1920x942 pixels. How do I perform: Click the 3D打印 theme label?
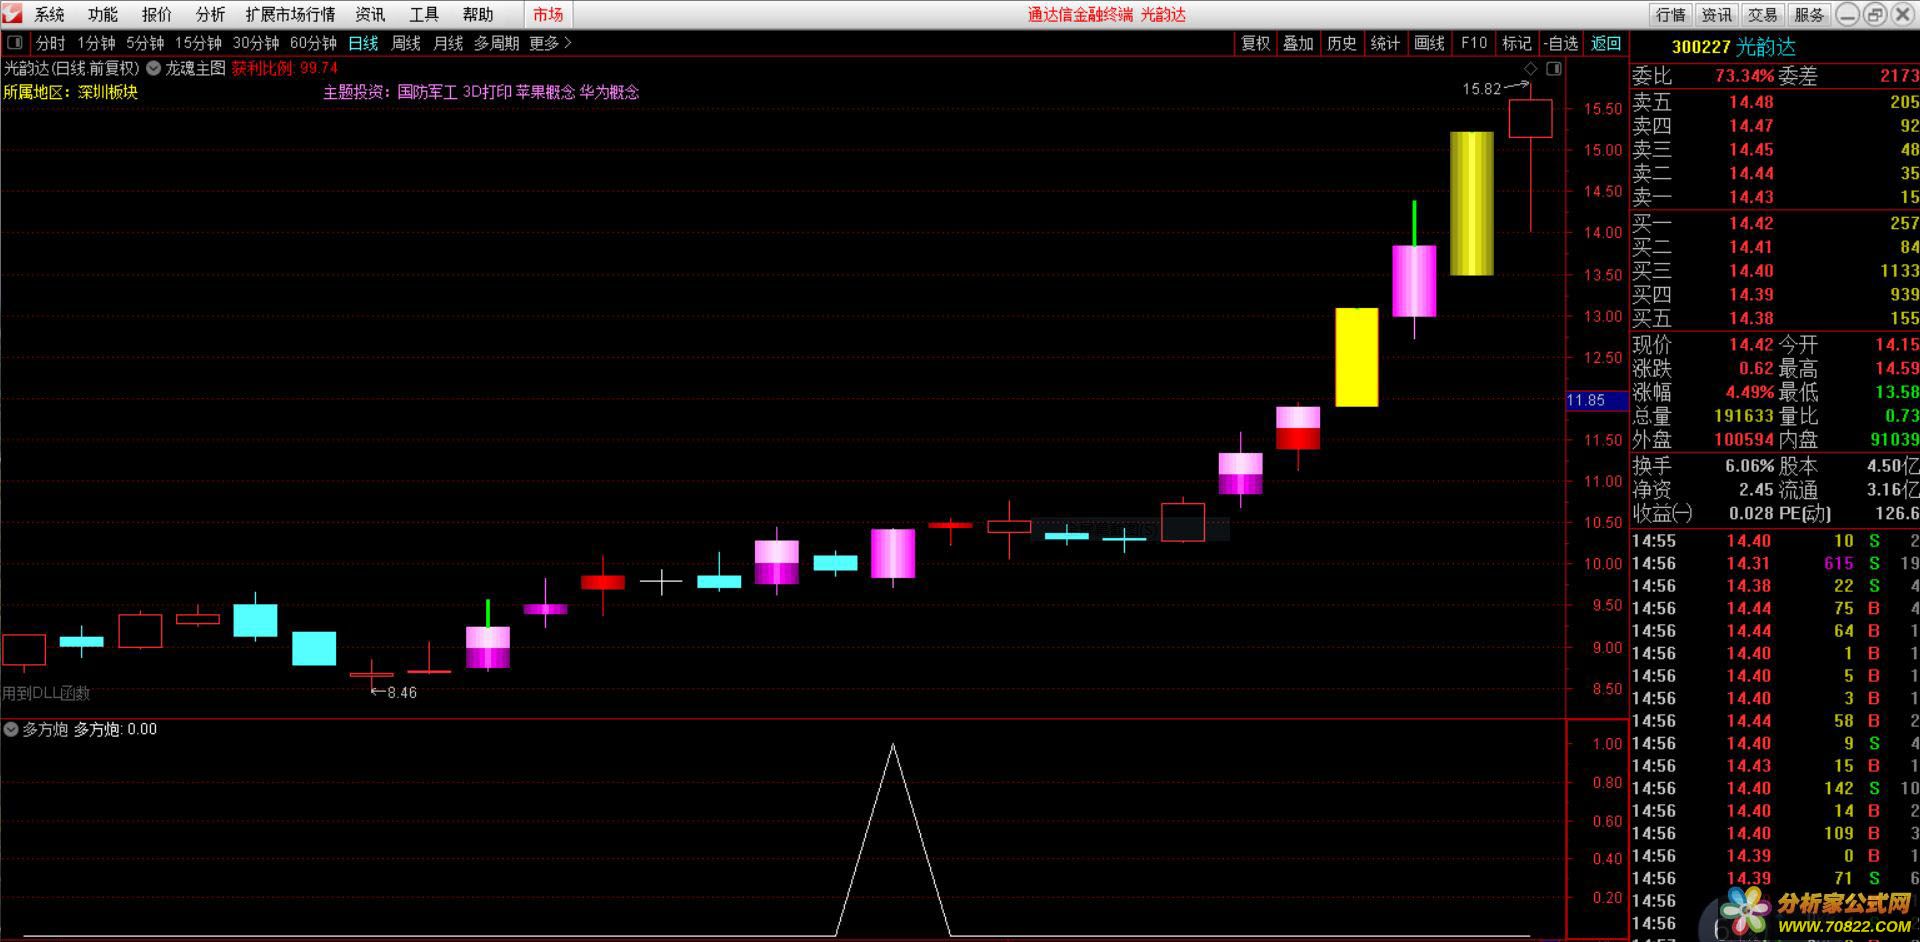pyautogui.click(x=487, y=92)
